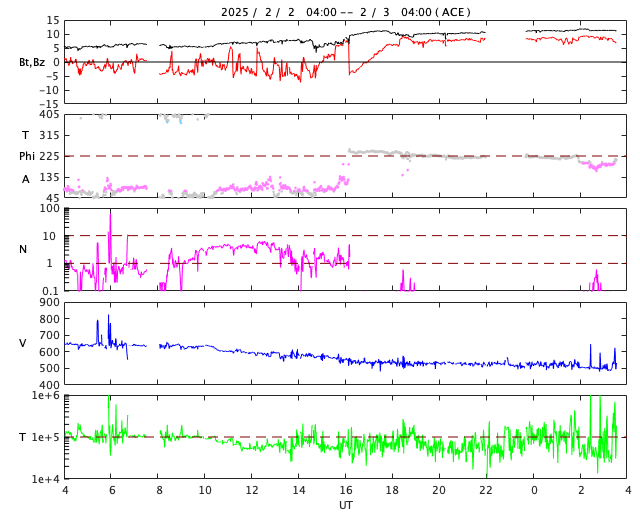Click the "12" hour tick on the UT axis
The width and height of the screenshot is (640, 512).
tap(252, 490)
